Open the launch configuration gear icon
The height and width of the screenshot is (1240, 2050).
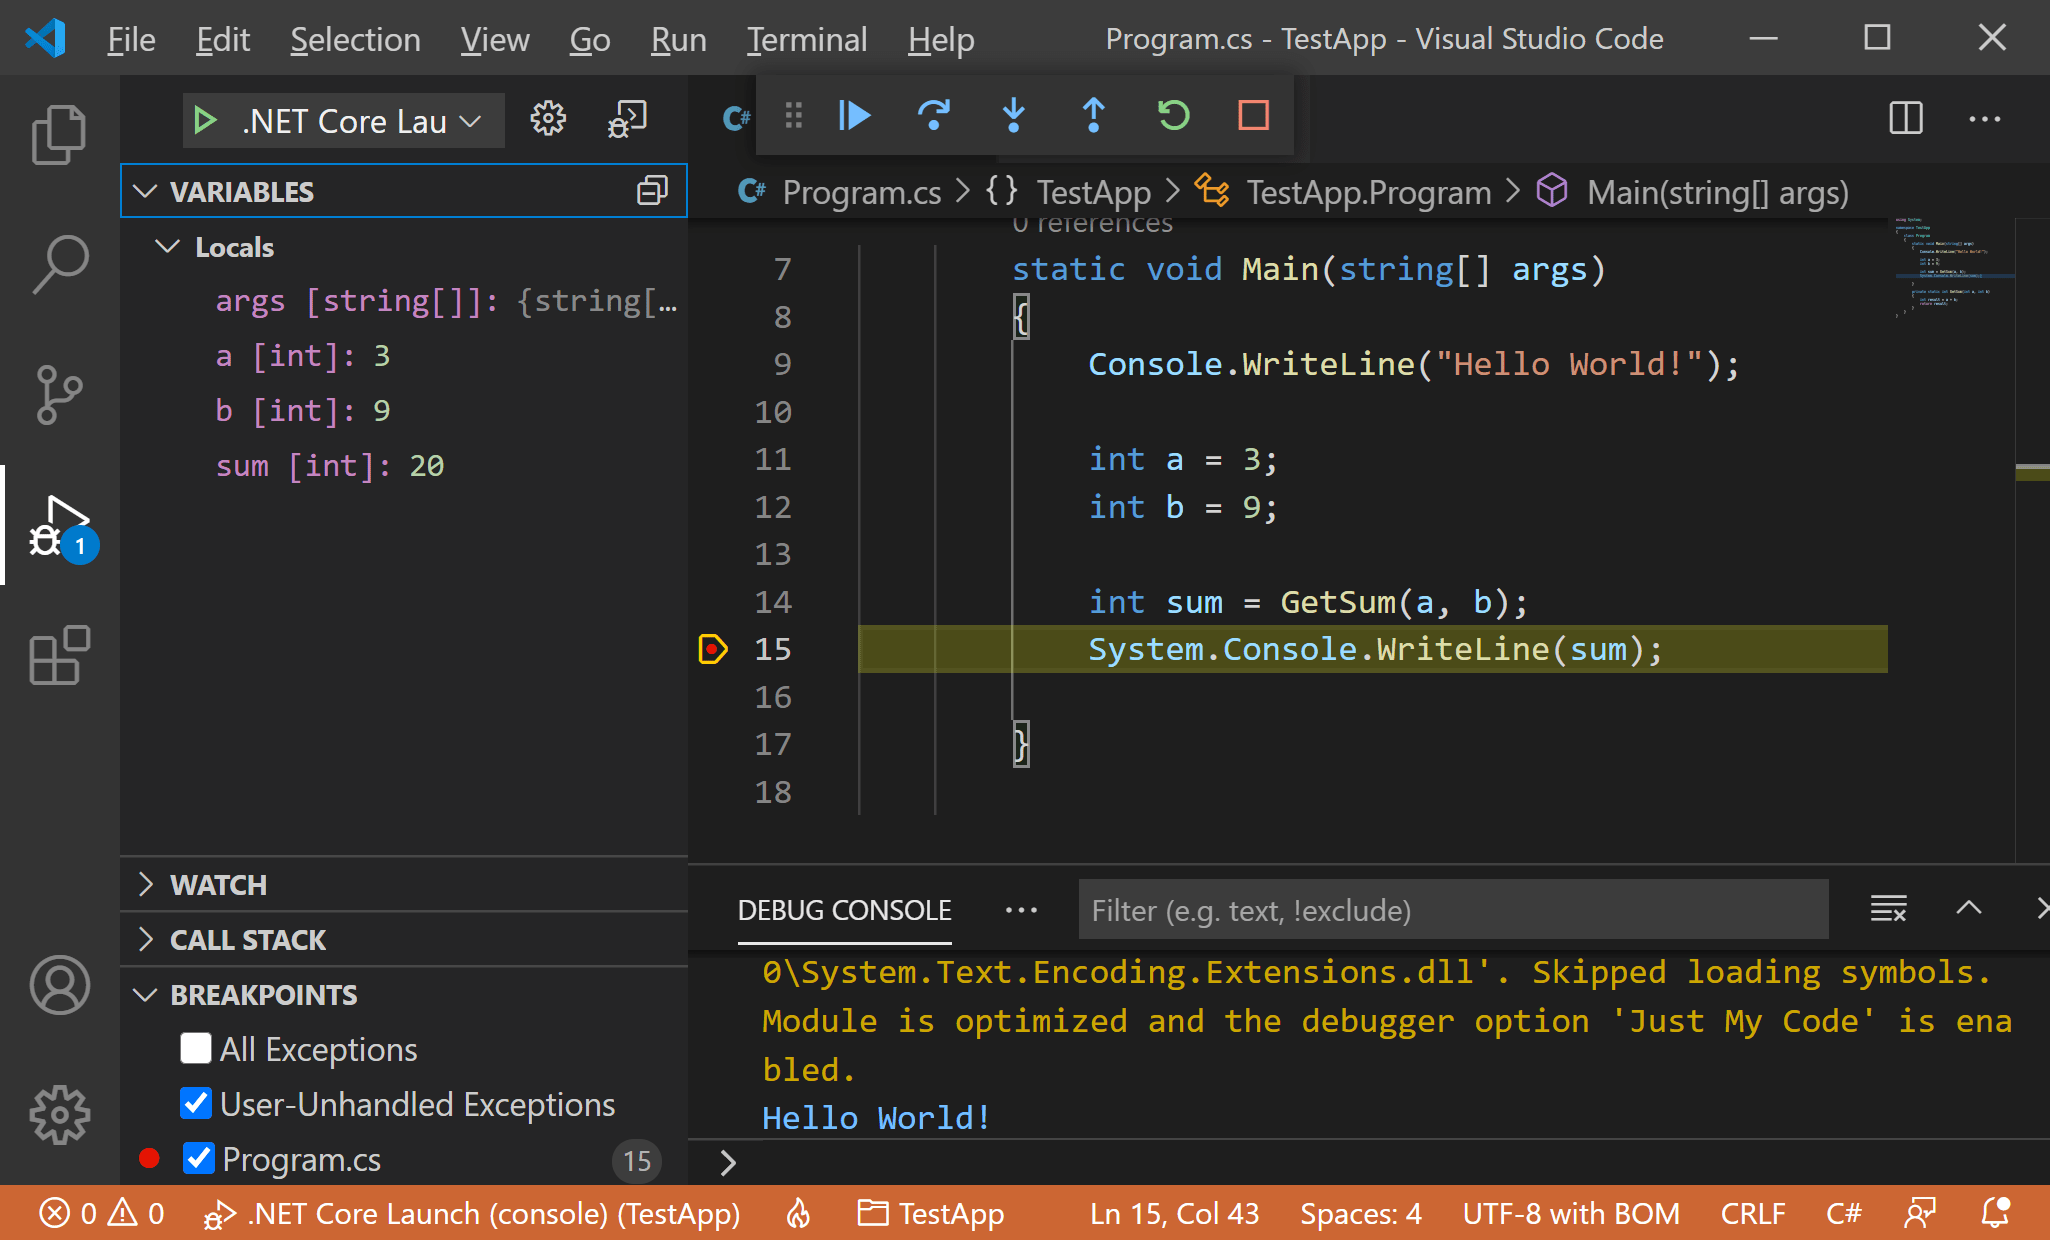click(x=547, y=118)
